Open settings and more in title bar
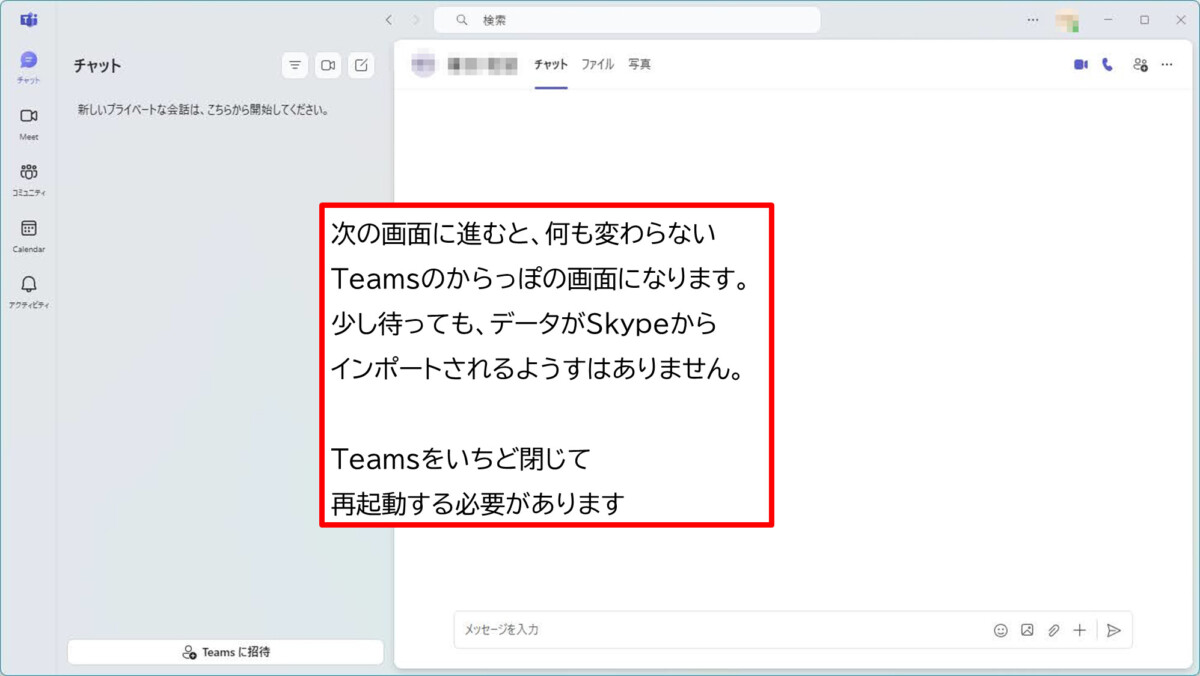 (1033, 20)
